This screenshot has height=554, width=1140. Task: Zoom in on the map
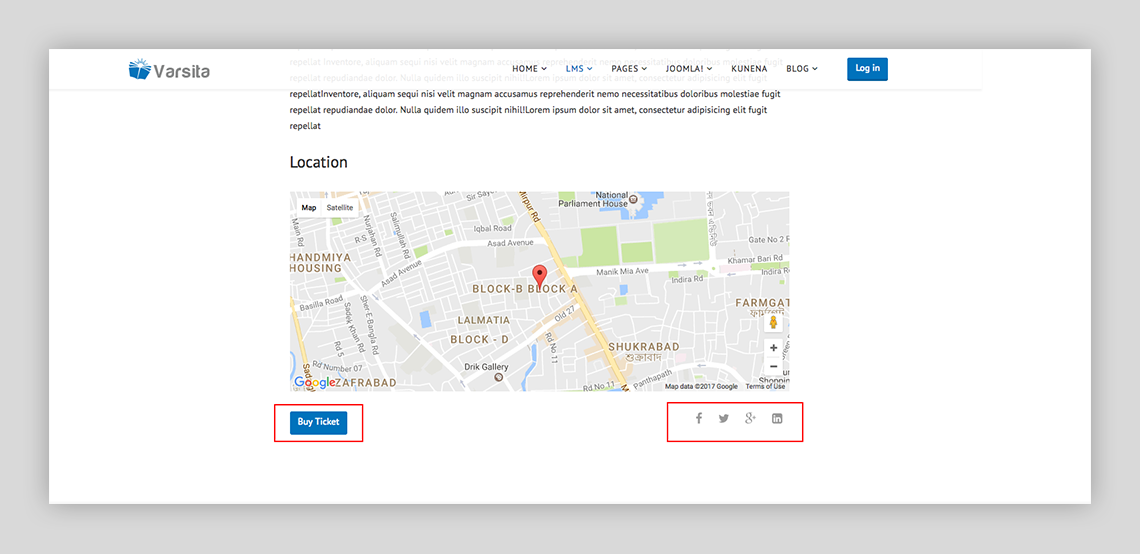[773, 348]
